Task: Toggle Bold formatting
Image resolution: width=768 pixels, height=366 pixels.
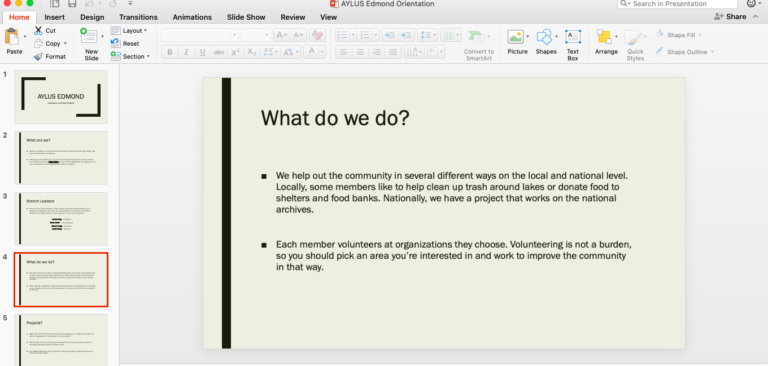Action: (x=169, y=52)
